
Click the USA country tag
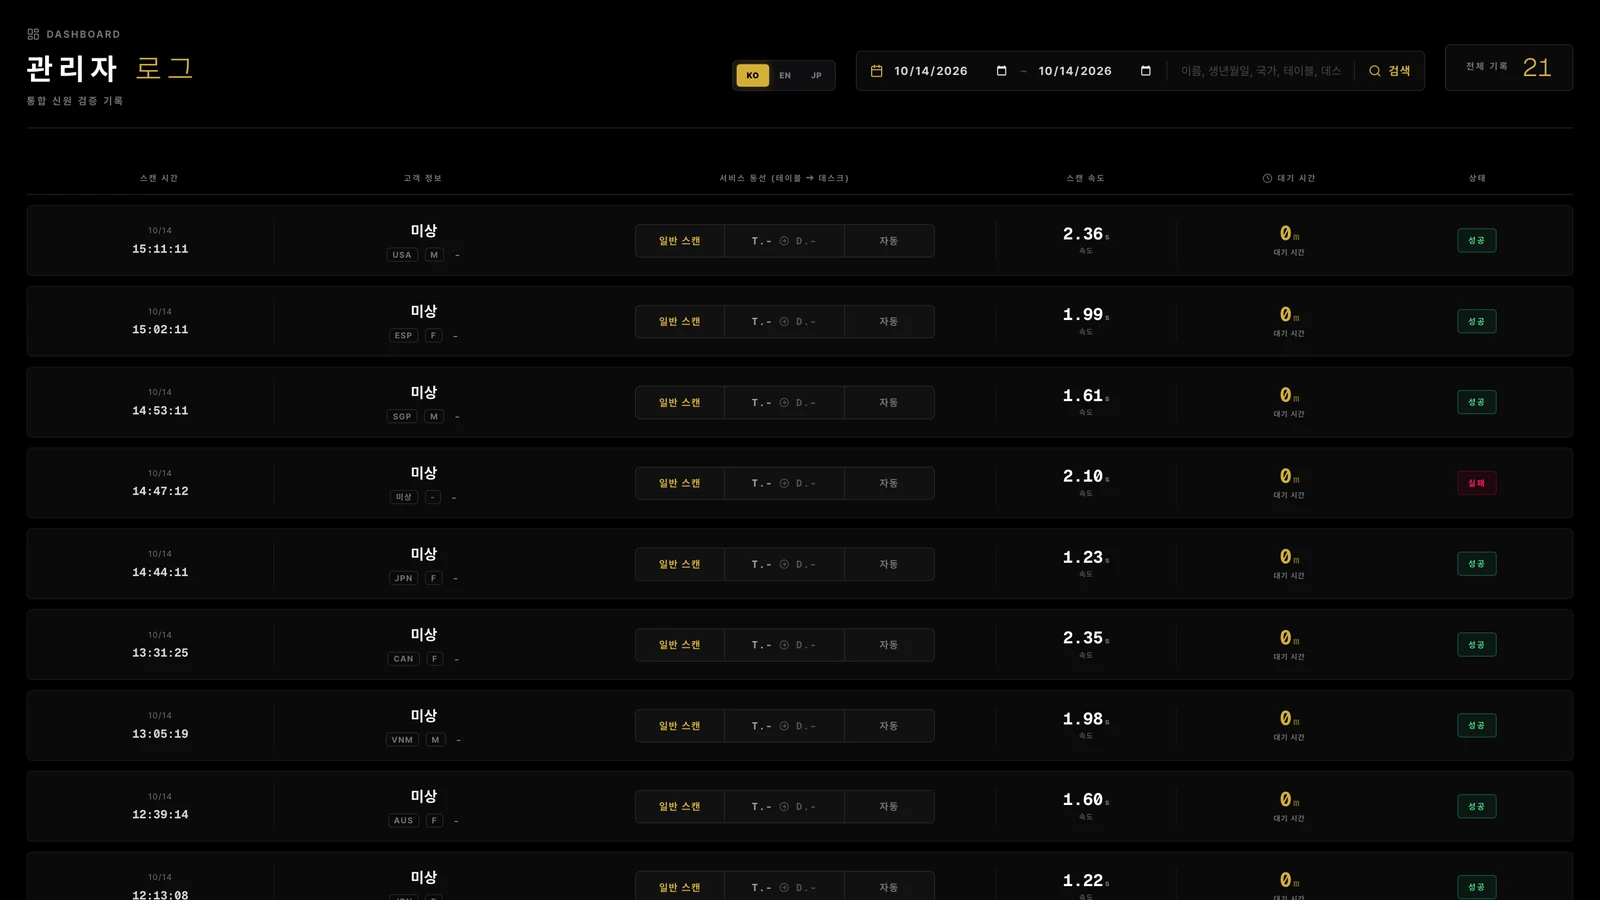coord(402,255)
